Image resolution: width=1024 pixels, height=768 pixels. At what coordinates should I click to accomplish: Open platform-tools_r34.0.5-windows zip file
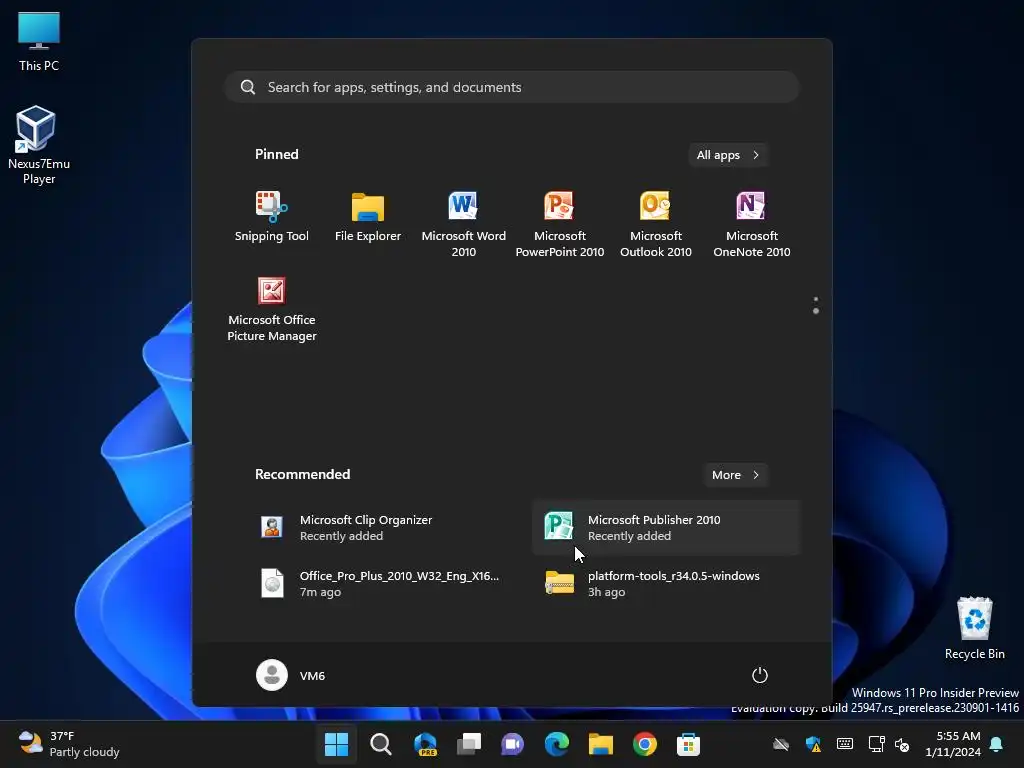click(666, 583)
